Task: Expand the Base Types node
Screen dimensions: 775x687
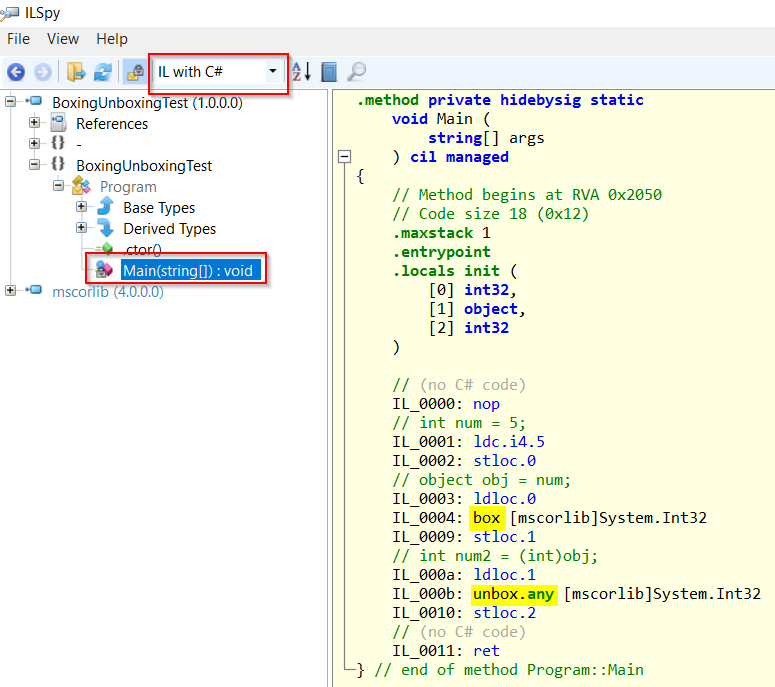Action: pos(82,208)
